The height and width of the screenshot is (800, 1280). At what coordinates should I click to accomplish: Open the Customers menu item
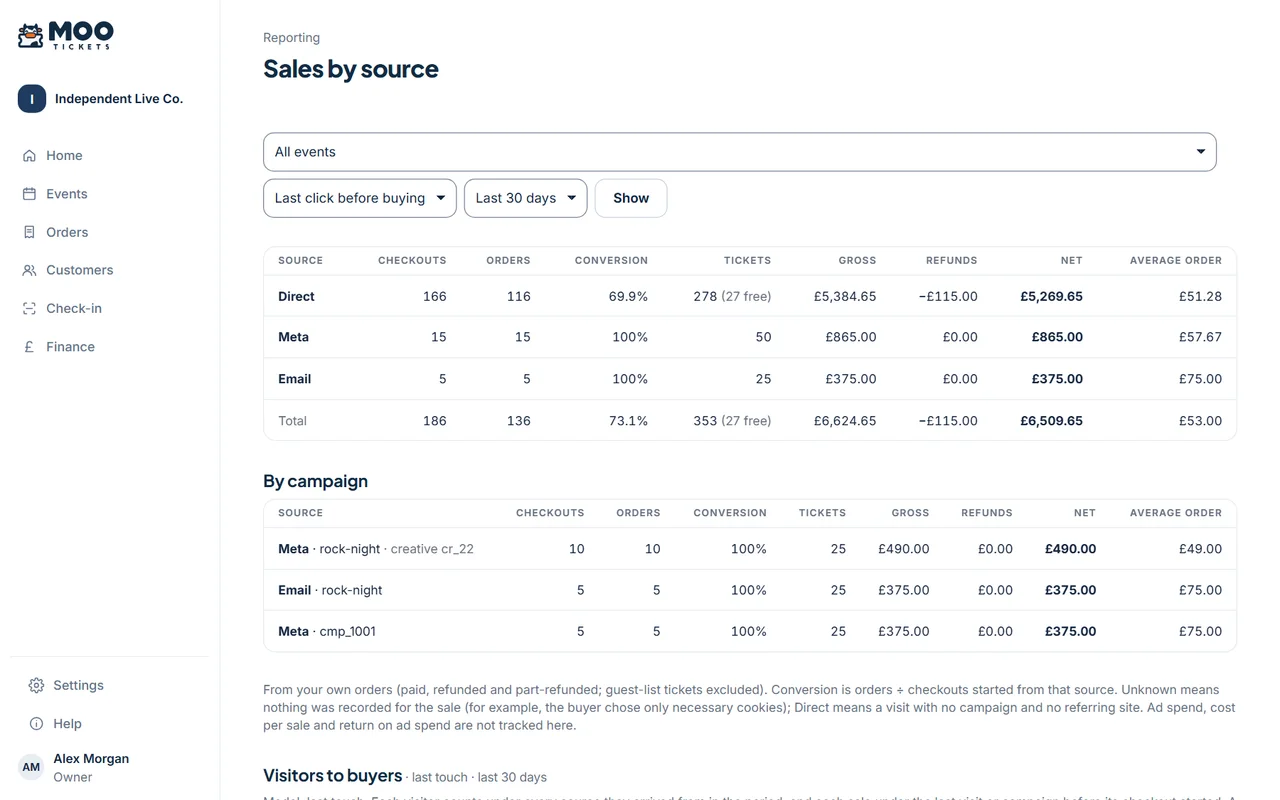[79, 270]
